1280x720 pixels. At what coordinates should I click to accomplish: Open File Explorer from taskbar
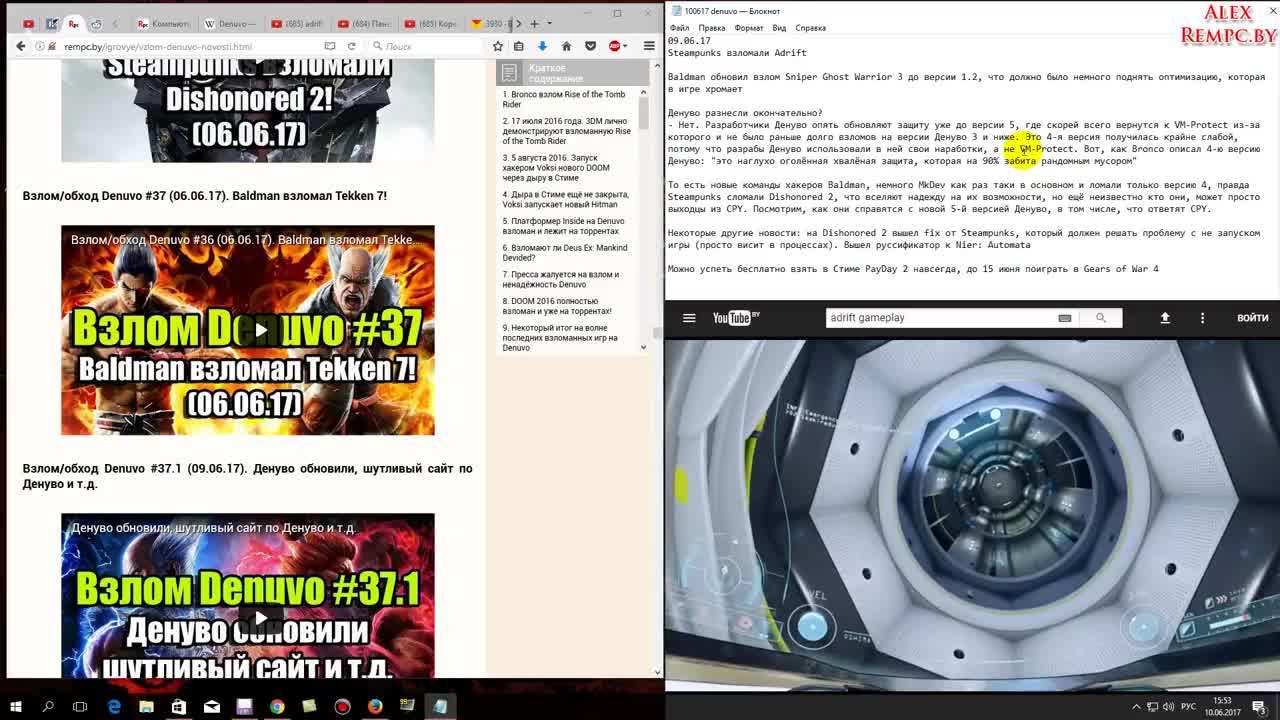tap(146, 707)
